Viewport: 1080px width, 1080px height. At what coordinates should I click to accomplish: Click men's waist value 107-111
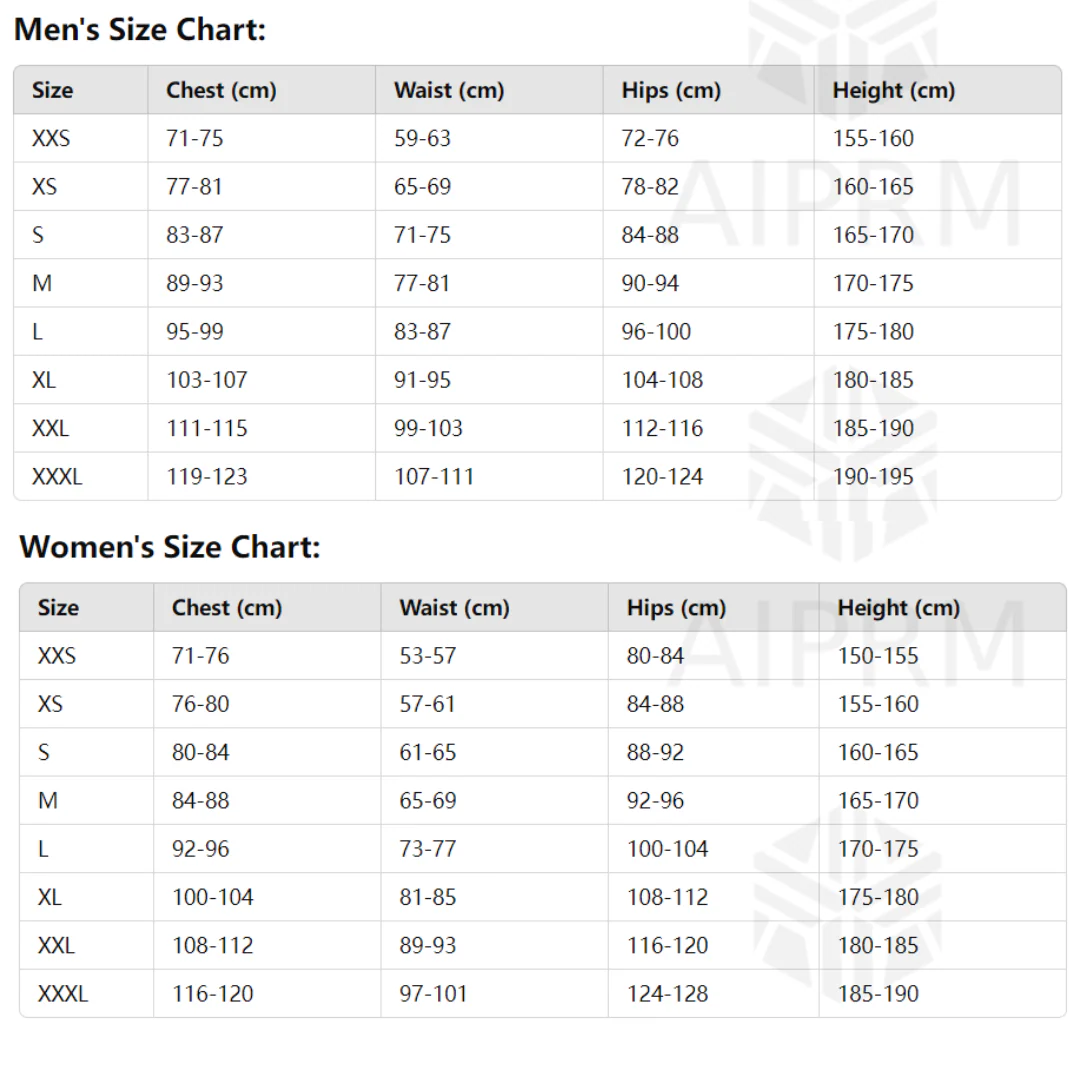tap(434, 477)
